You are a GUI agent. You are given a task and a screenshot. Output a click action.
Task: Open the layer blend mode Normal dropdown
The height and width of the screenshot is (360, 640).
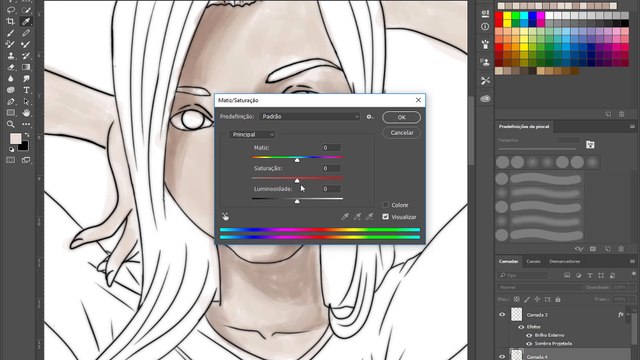coord(540,287)
